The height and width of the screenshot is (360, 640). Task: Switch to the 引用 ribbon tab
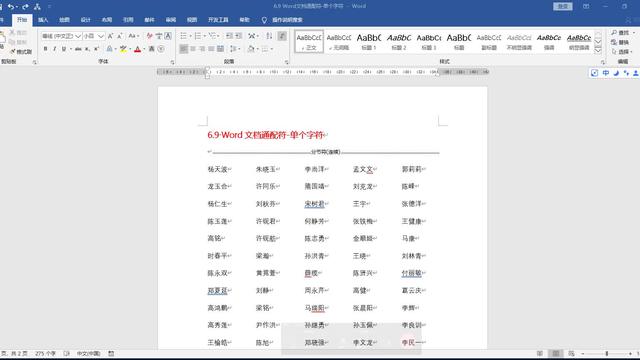click(128, 20)
